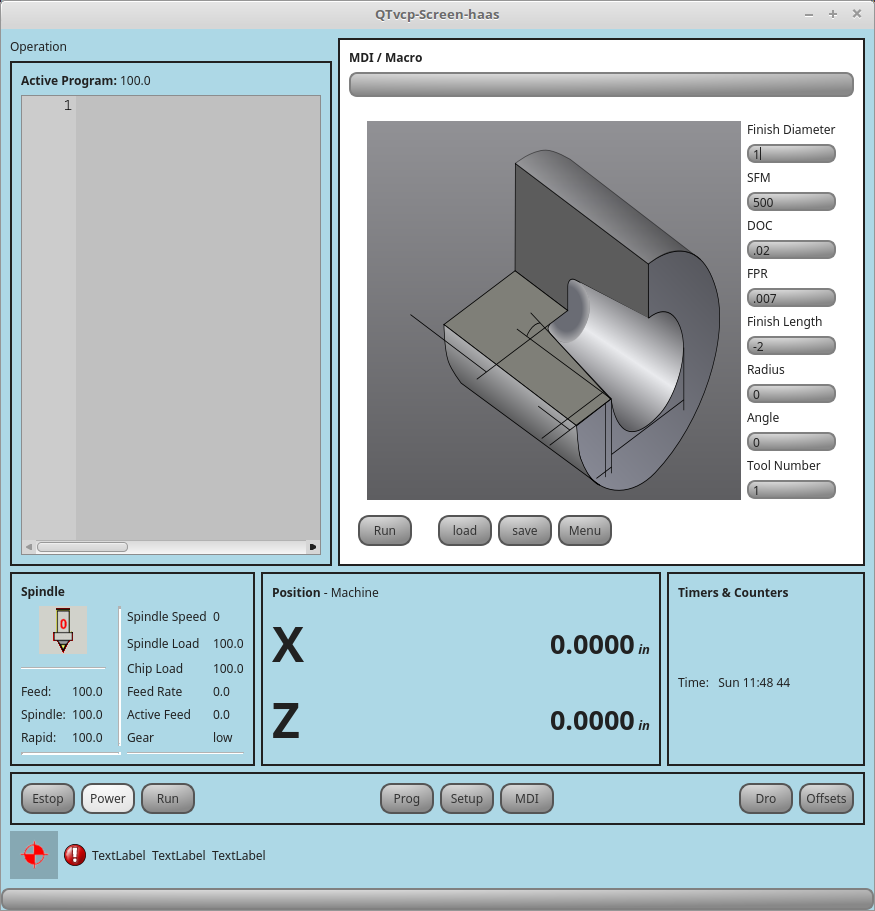The height and width of the screenshot is (911, 875).
Task: Click the right scroll arrow in program view
Action: click(313, 547)
